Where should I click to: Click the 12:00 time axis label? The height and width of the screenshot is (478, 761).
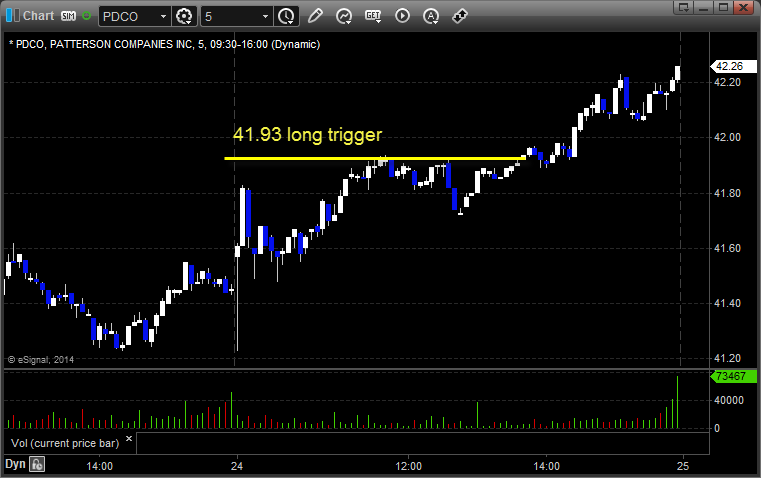pyautogui.click(x=409, y=466)
